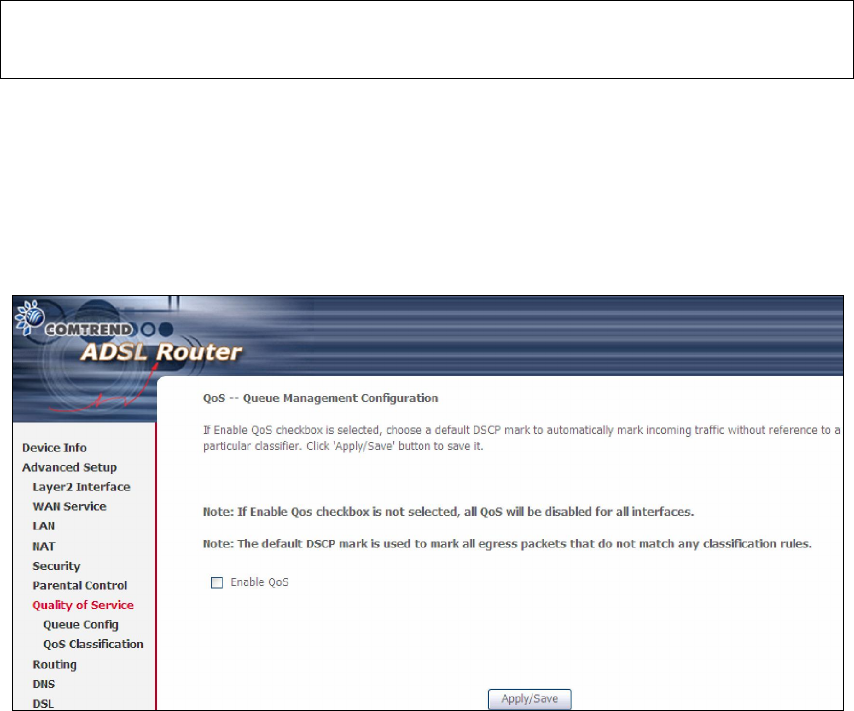This screenshot has height=711, width=854.
Task: Open DNS settings
Action: point(44,684)
